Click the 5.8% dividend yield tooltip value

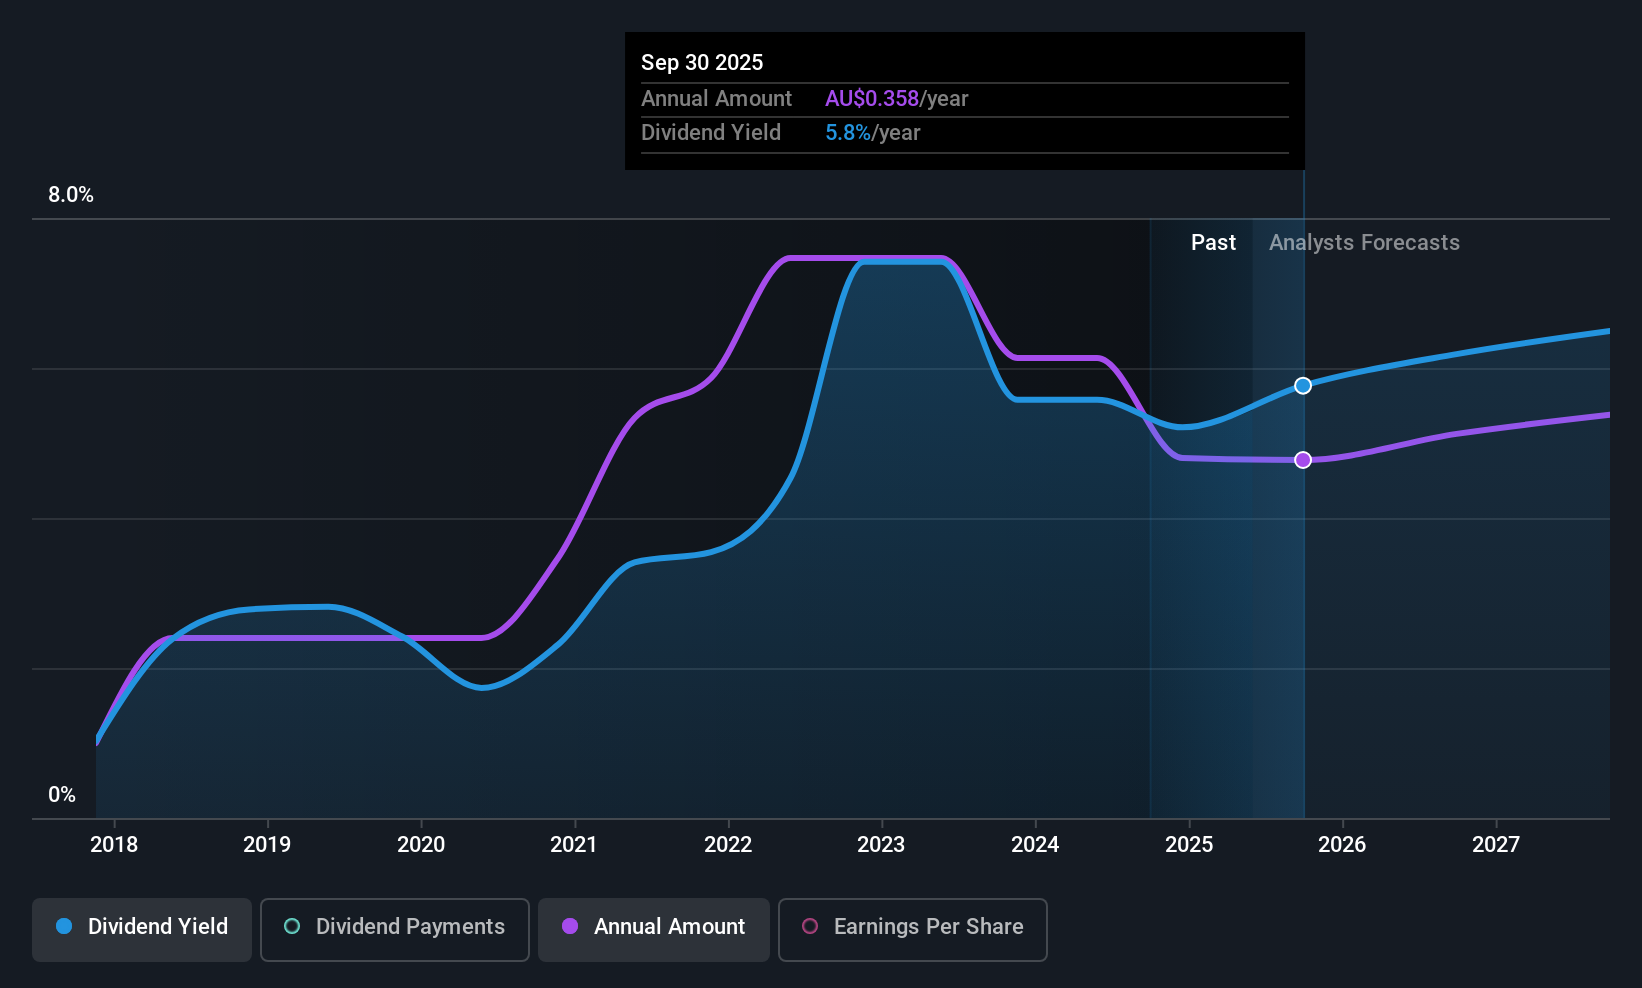point(848,133)
